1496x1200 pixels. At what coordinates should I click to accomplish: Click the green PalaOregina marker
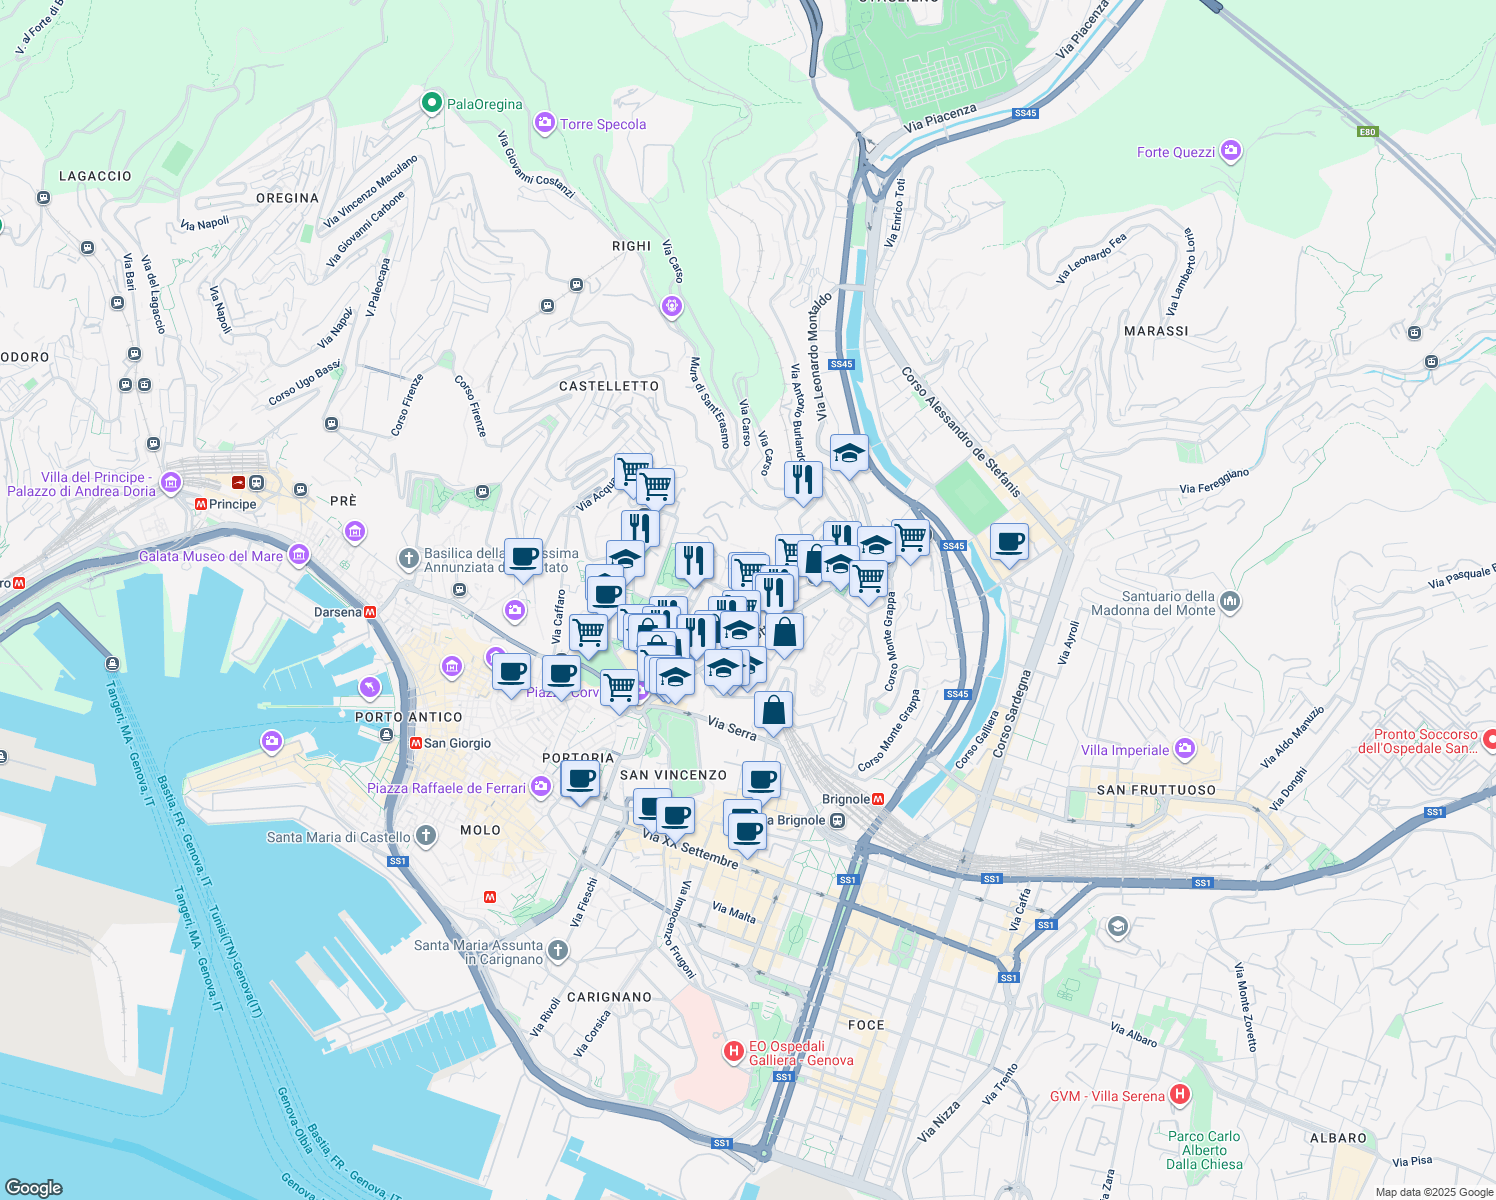431,103
